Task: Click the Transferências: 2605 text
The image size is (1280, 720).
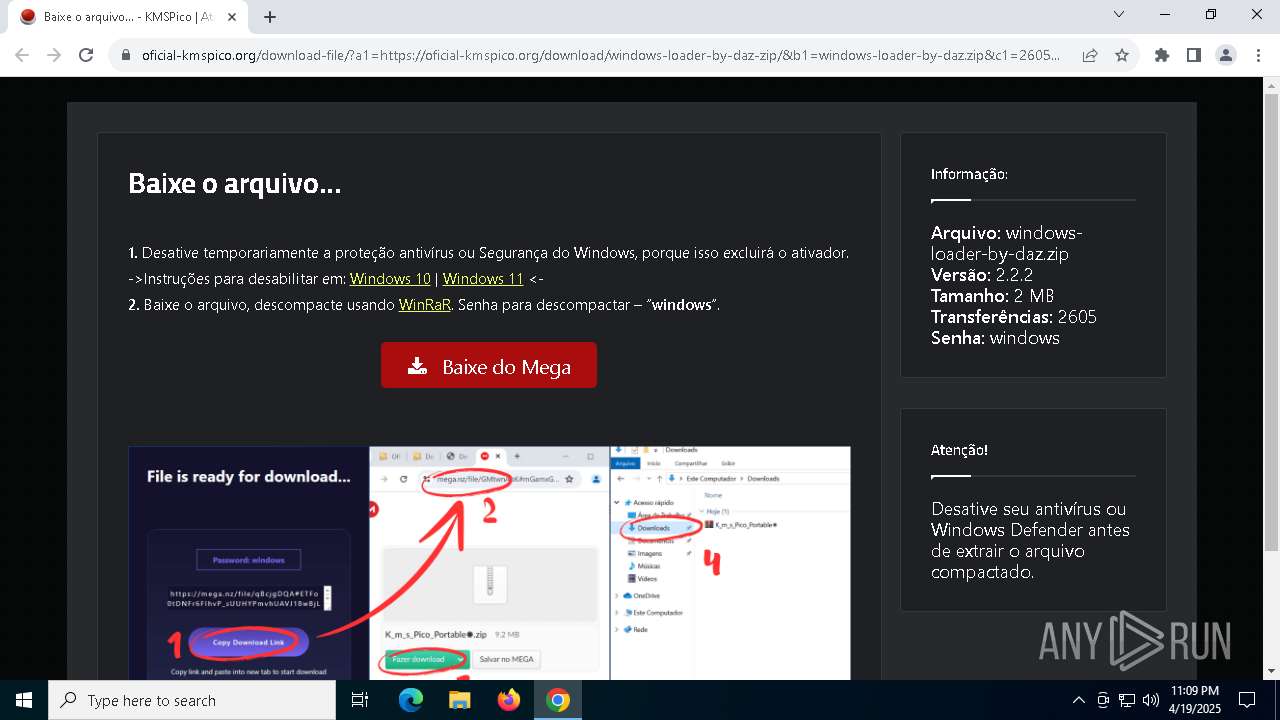Action: [1014, 317]
